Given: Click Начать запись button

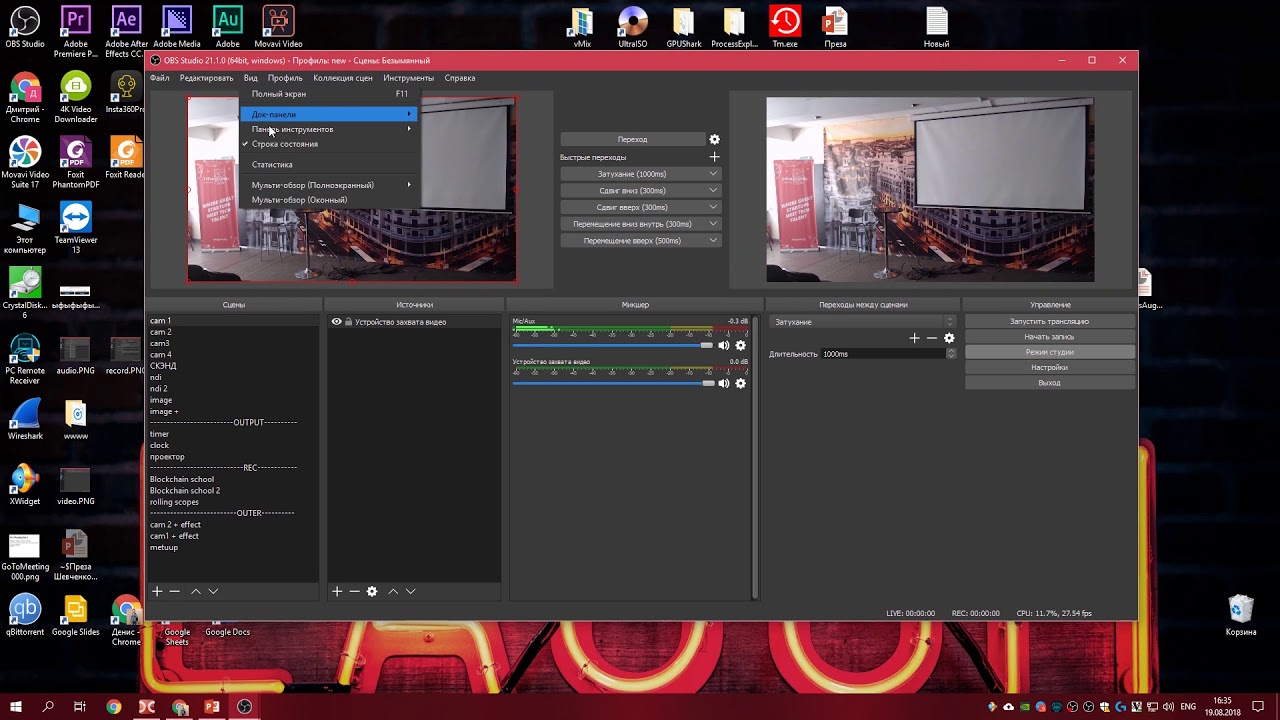Looking at the screenshot, I should (x=1050, y=337).
